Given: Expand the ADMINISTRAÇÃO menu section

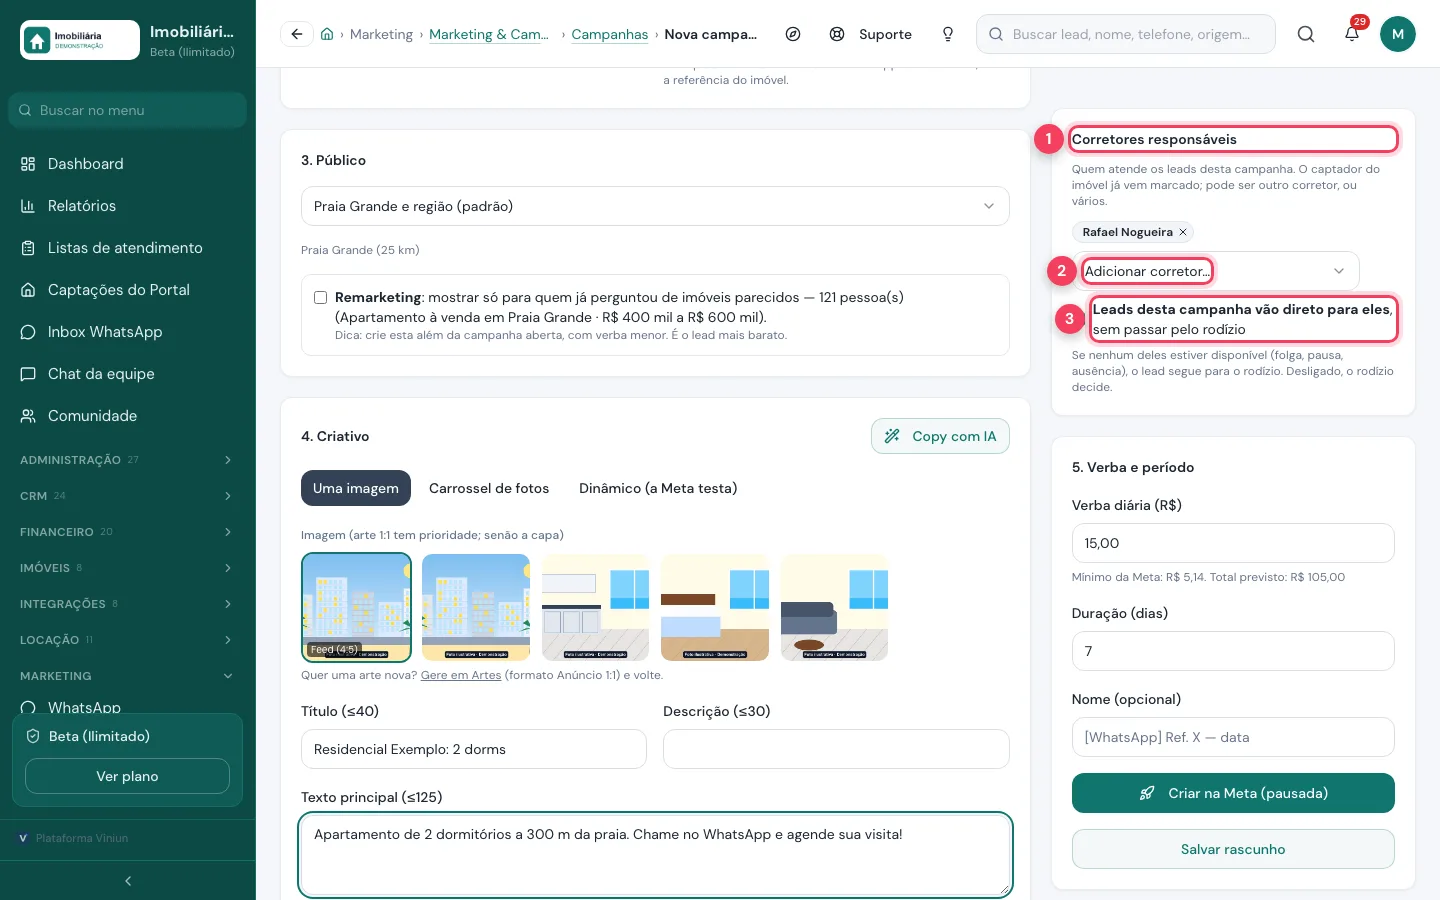Looking at the screenshot, I should [x=128, y=460].
